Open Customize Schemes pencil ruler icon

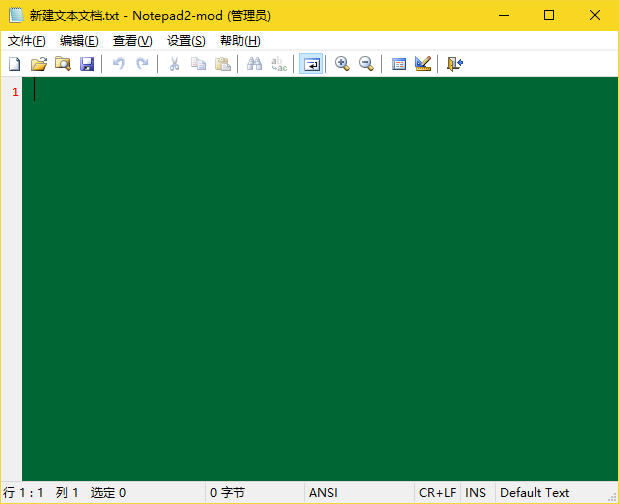423,64
